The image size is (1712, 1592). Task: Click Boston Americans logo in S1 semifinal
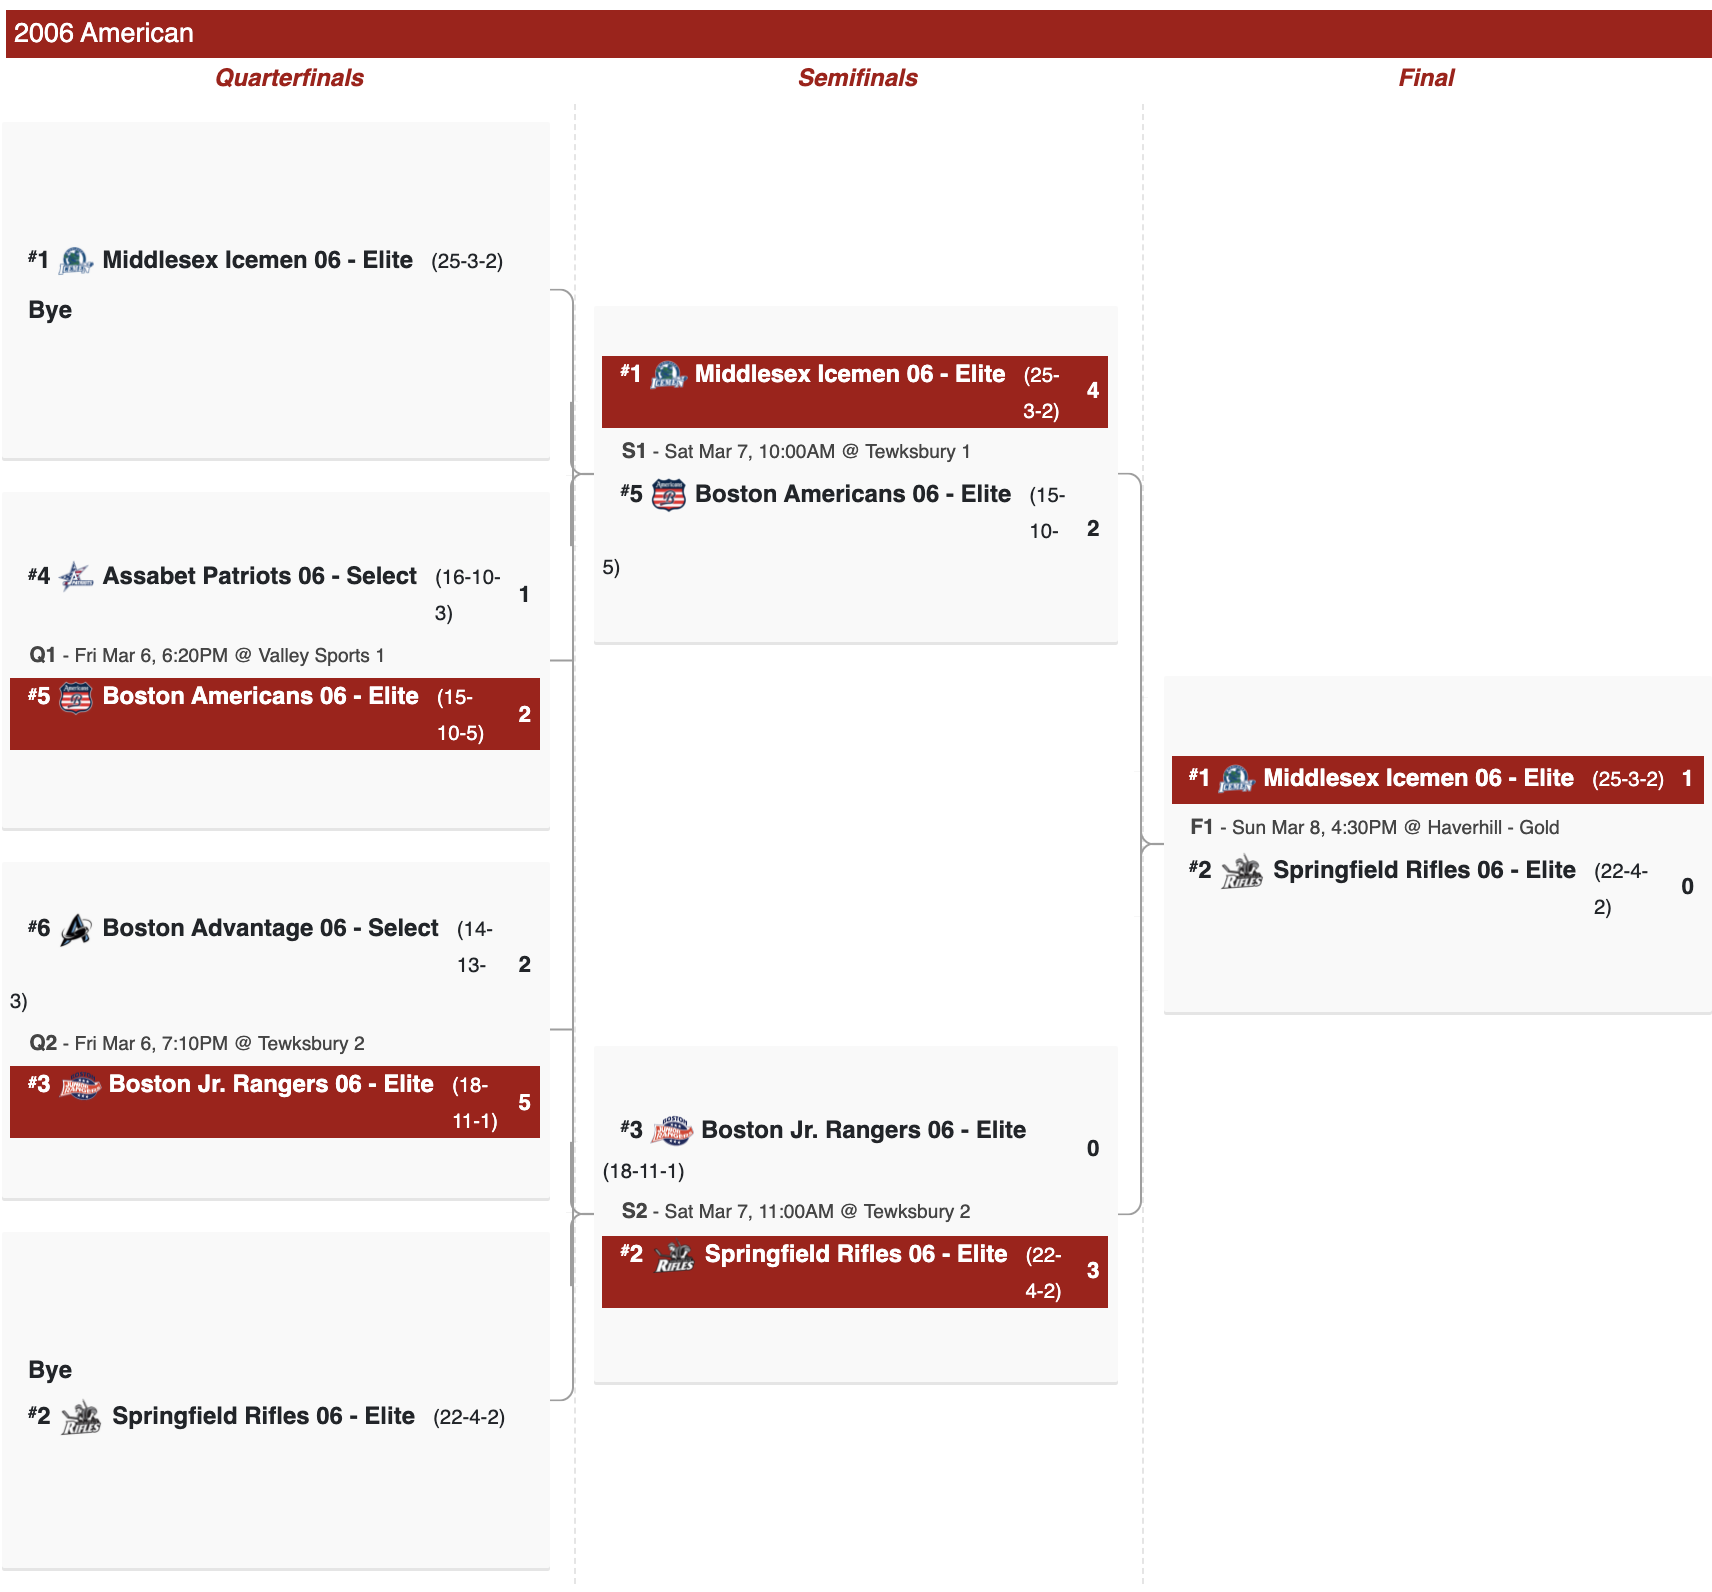point(668,495)
